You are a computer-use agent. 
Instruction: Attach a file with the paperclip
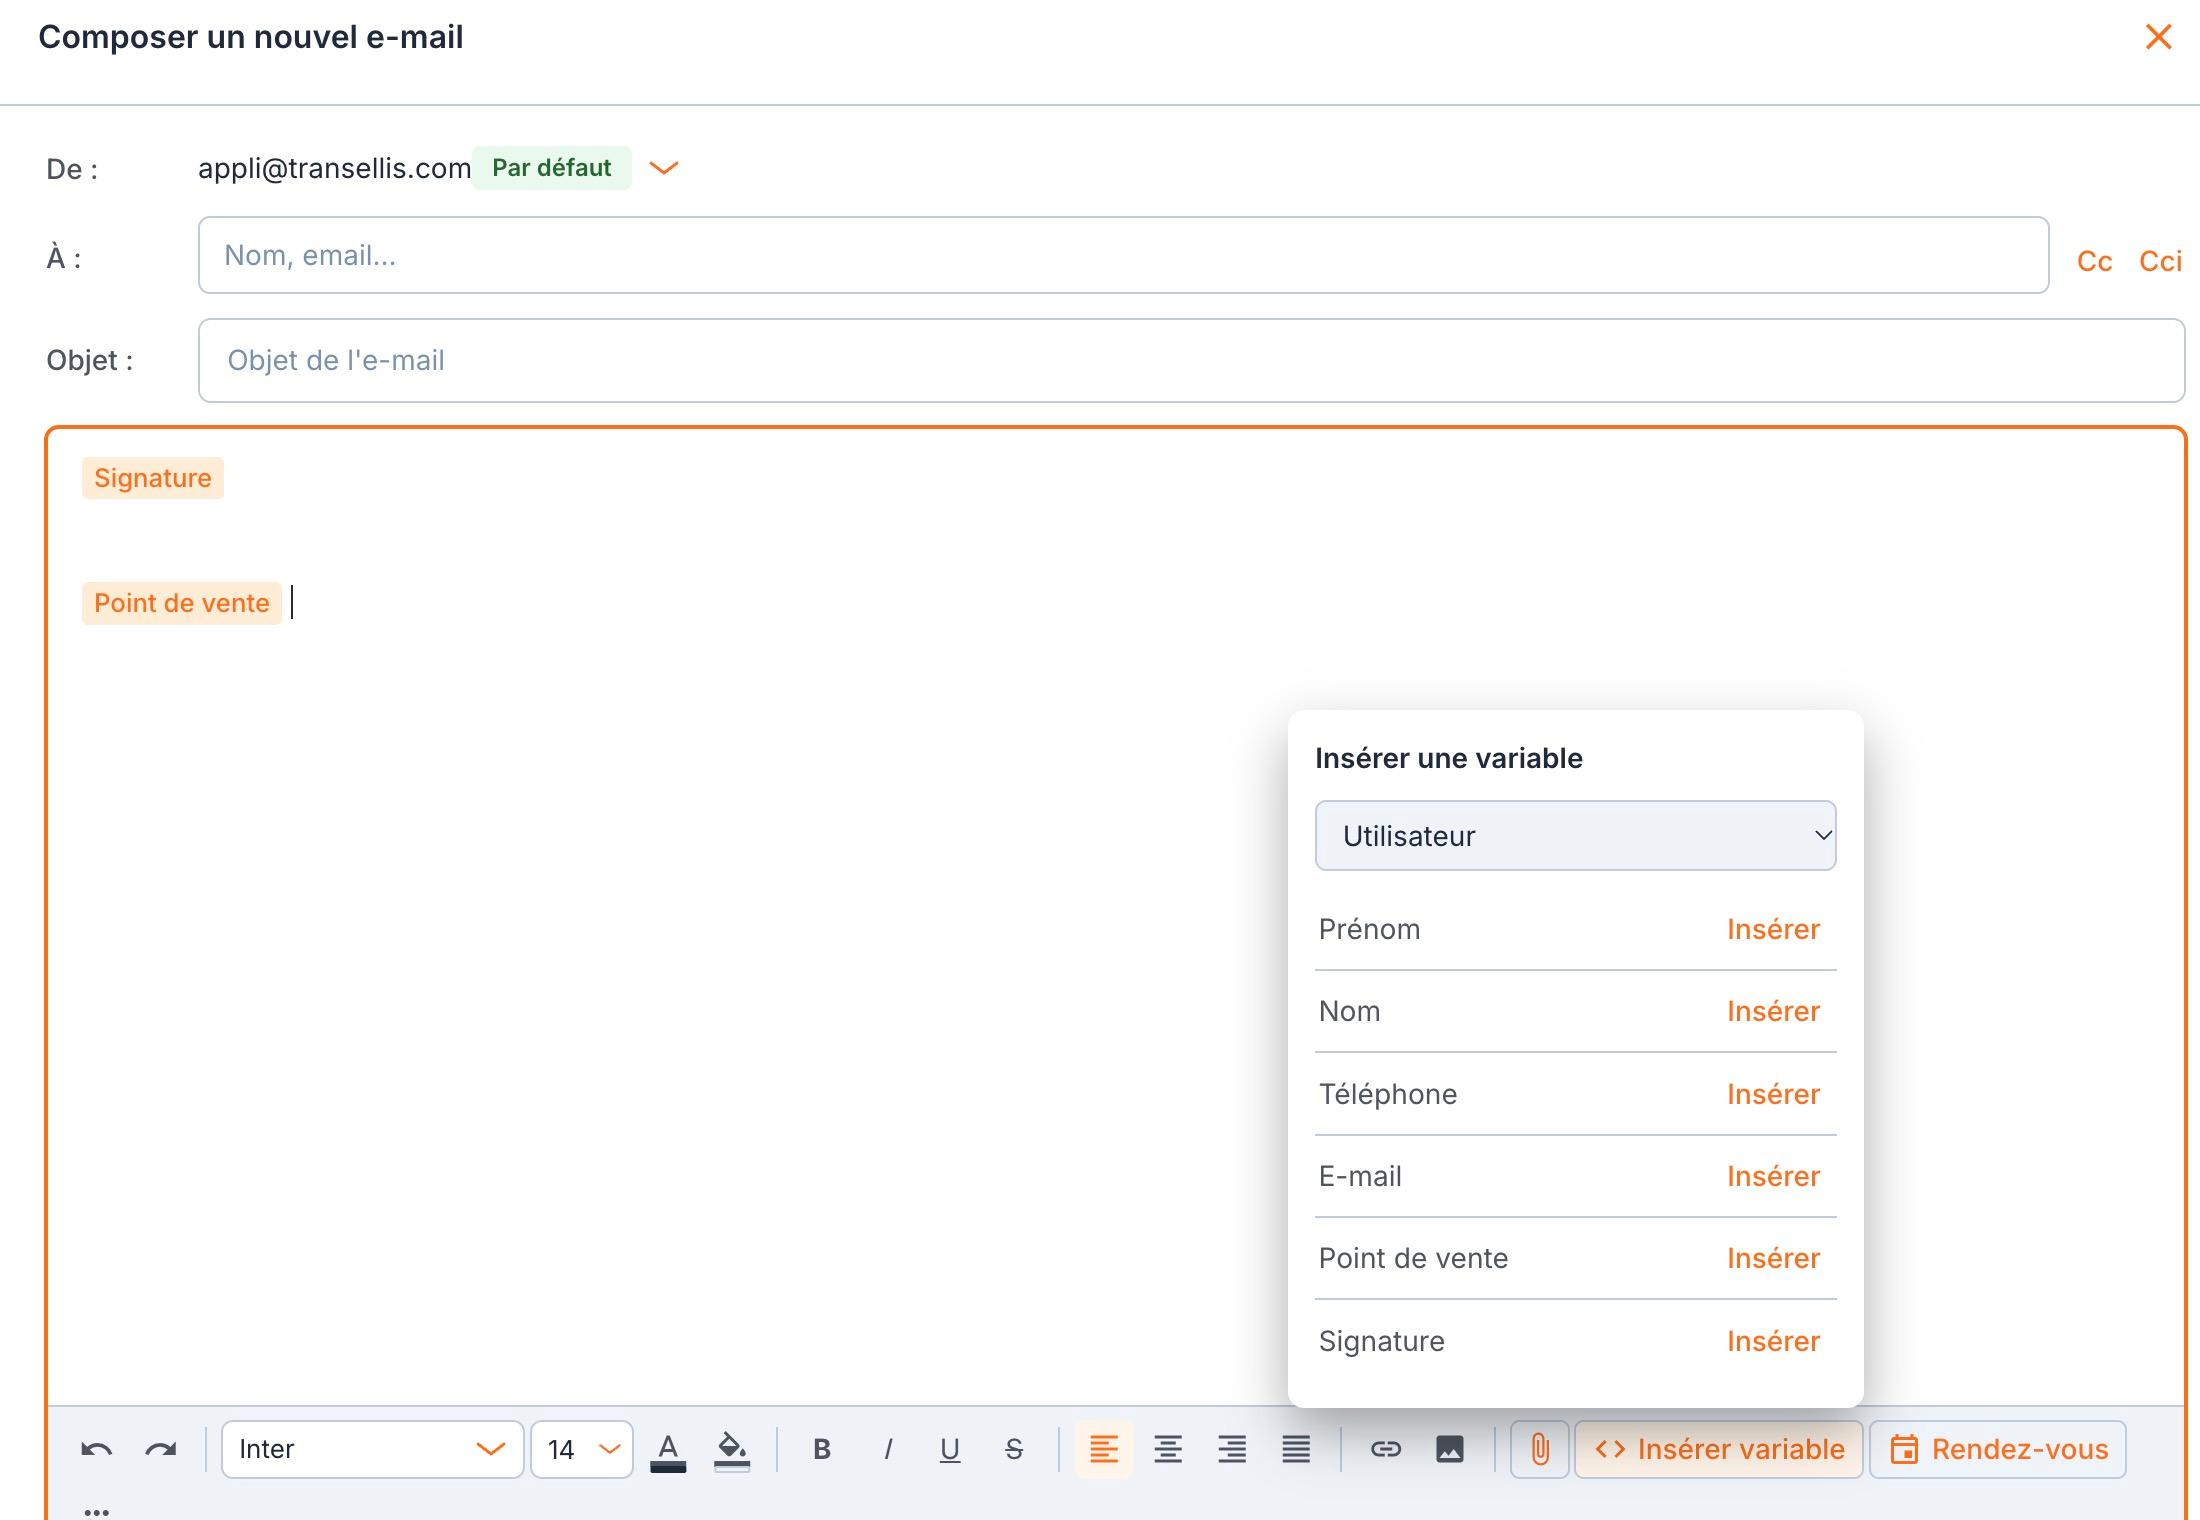pyautogui.click(x=1540, y=1449)
